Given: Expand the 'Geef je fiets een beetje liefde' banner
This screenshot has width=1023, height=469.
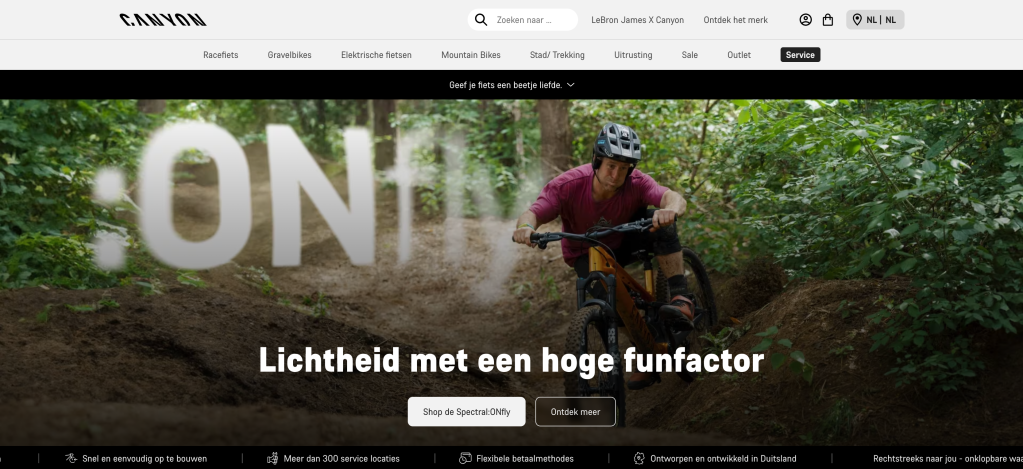Looking at the screenshot, I should click(512, 85).
